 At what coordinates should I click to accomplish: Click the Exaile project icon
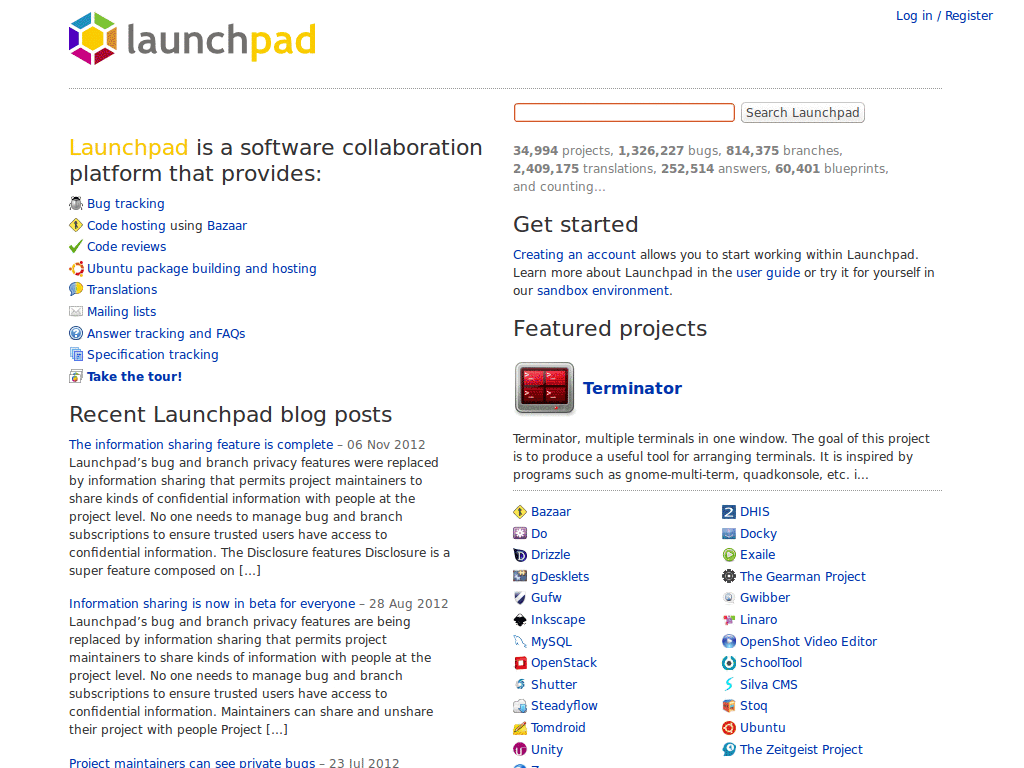coord(729,555)
